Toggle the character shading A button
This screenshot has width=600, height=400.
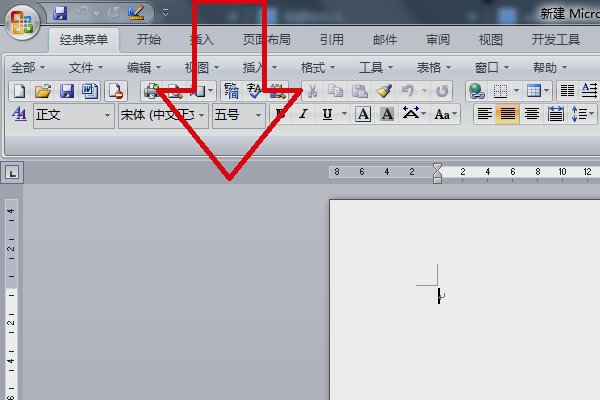[387, 114]
